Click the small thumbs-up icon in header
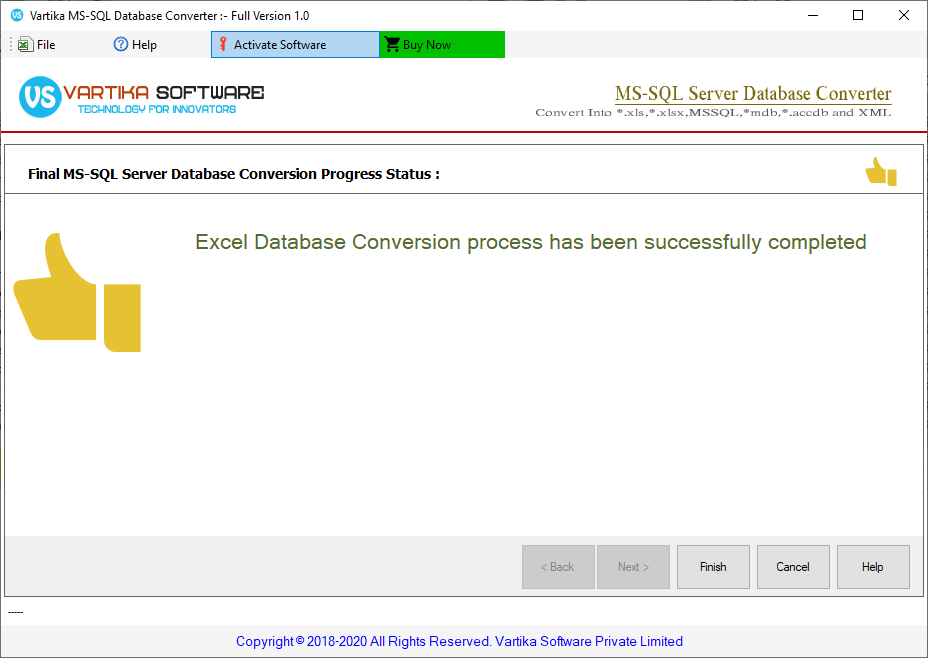 [881, 172]
